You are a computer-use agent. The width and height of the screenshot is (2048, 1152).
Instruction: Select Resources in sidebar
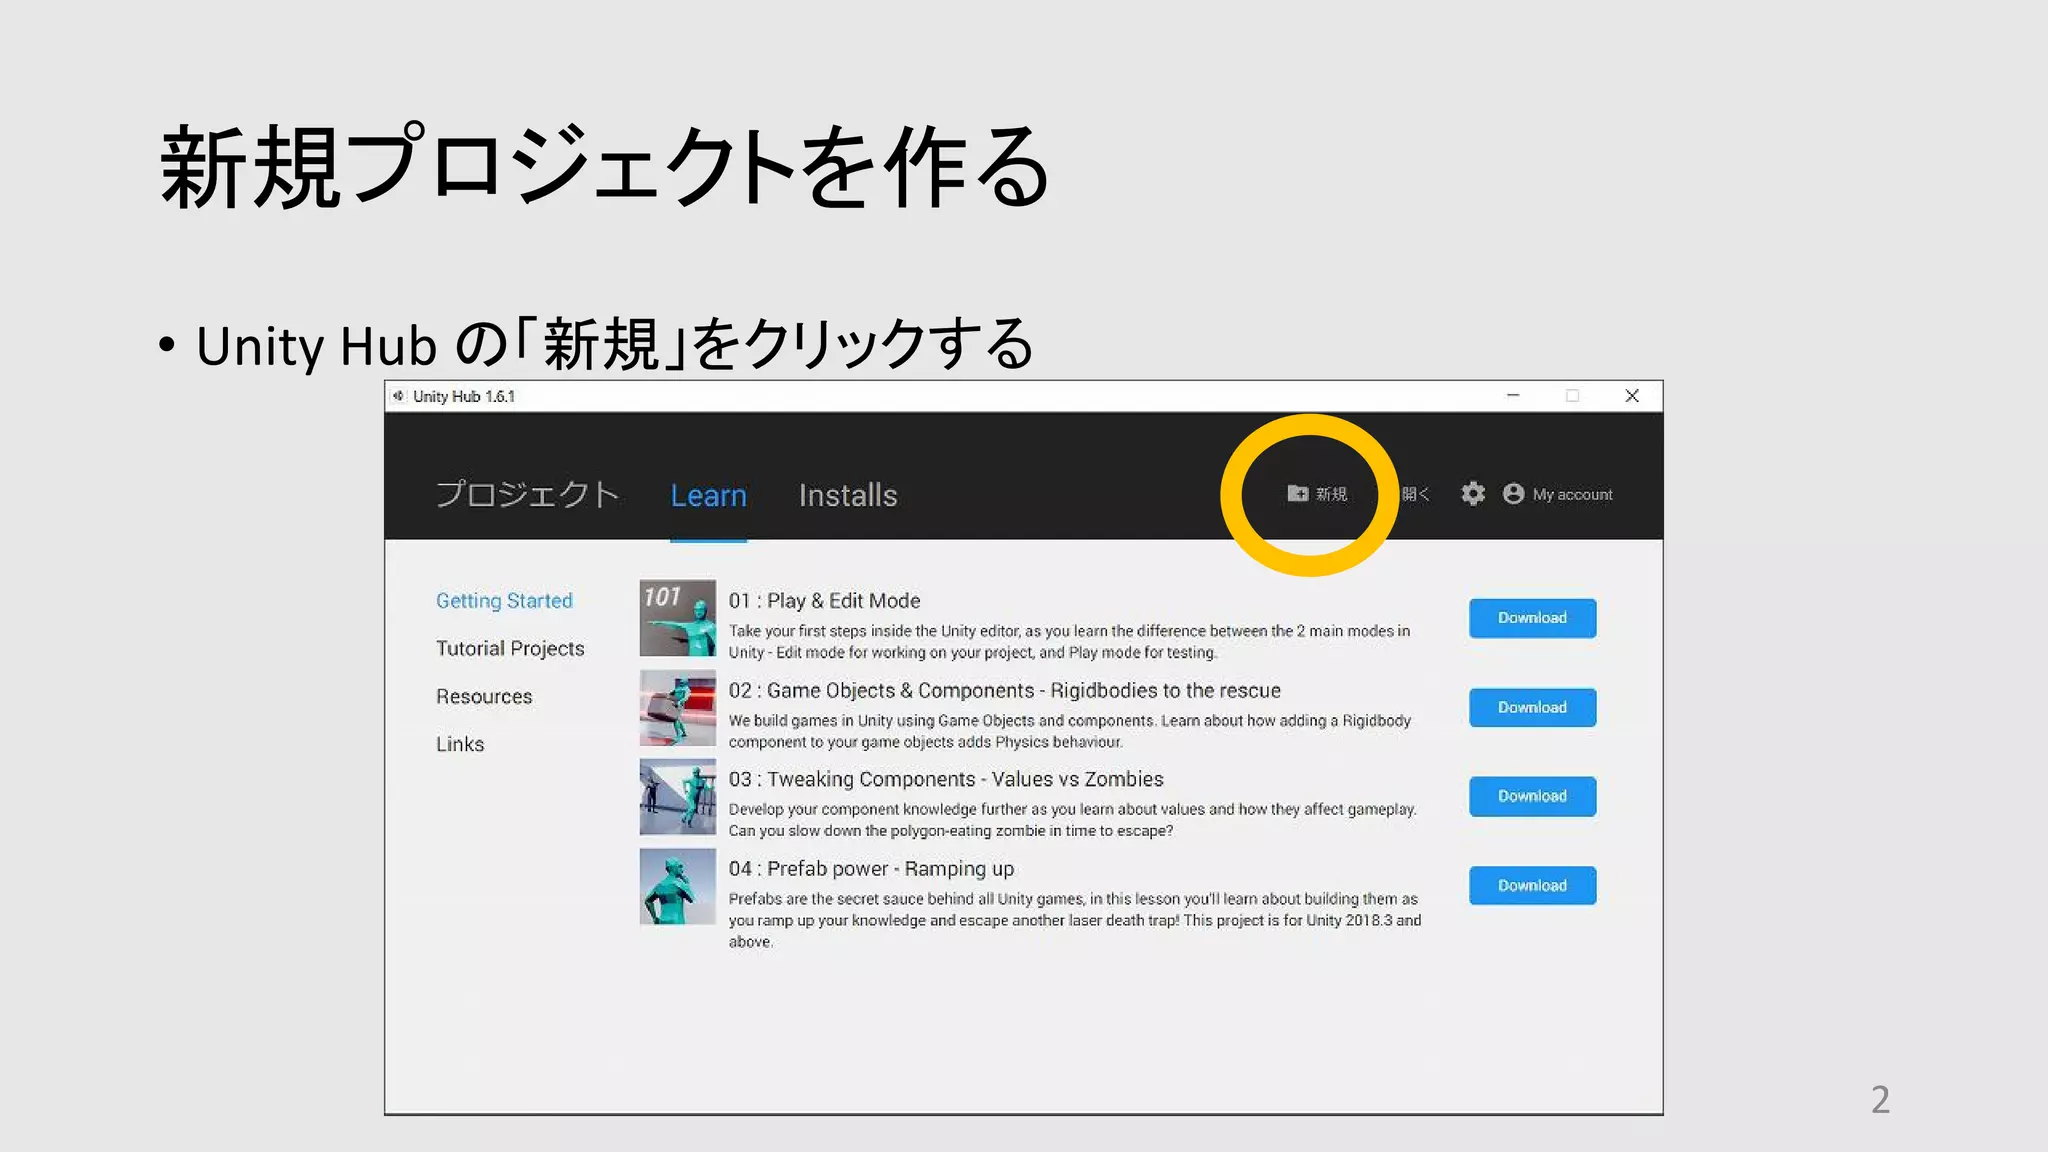point(484,696)
